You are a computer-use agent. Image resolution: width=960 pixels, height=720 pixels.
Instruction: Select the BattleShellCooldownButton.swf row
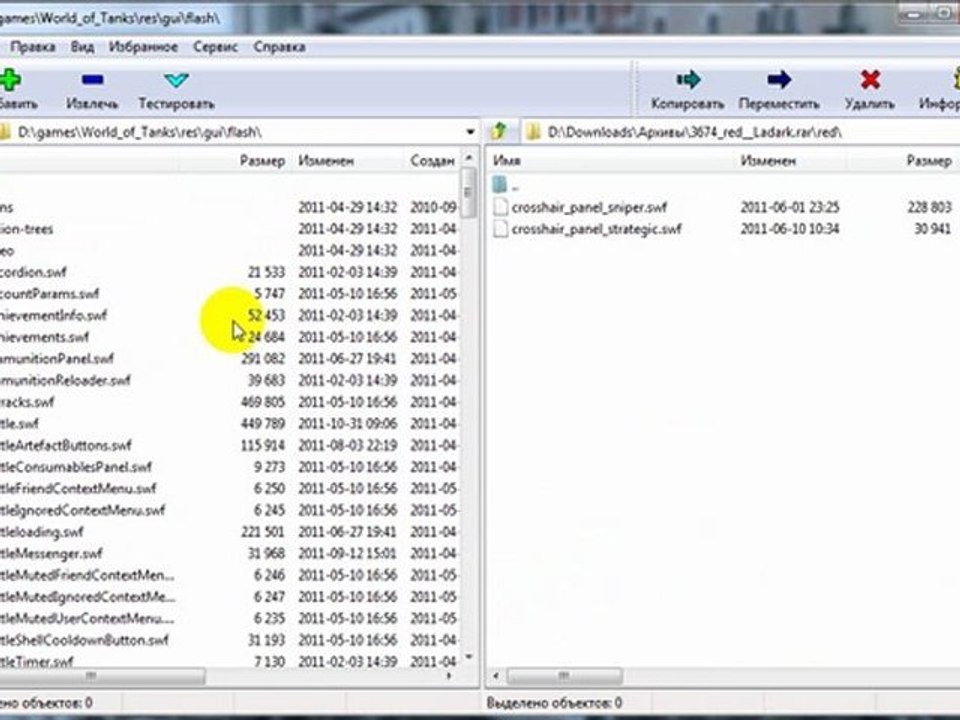[x=230, y=640]
